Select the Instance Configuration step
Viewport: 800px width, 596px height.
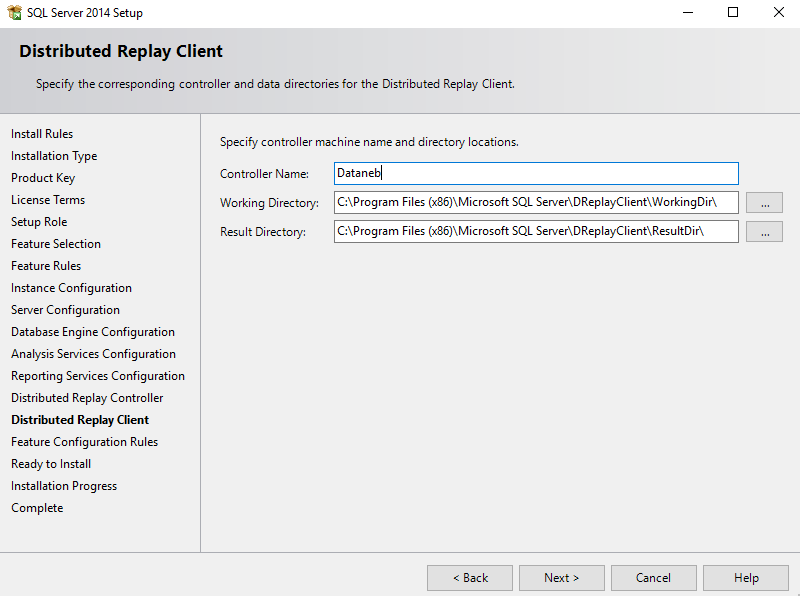(x=71, y=288)
